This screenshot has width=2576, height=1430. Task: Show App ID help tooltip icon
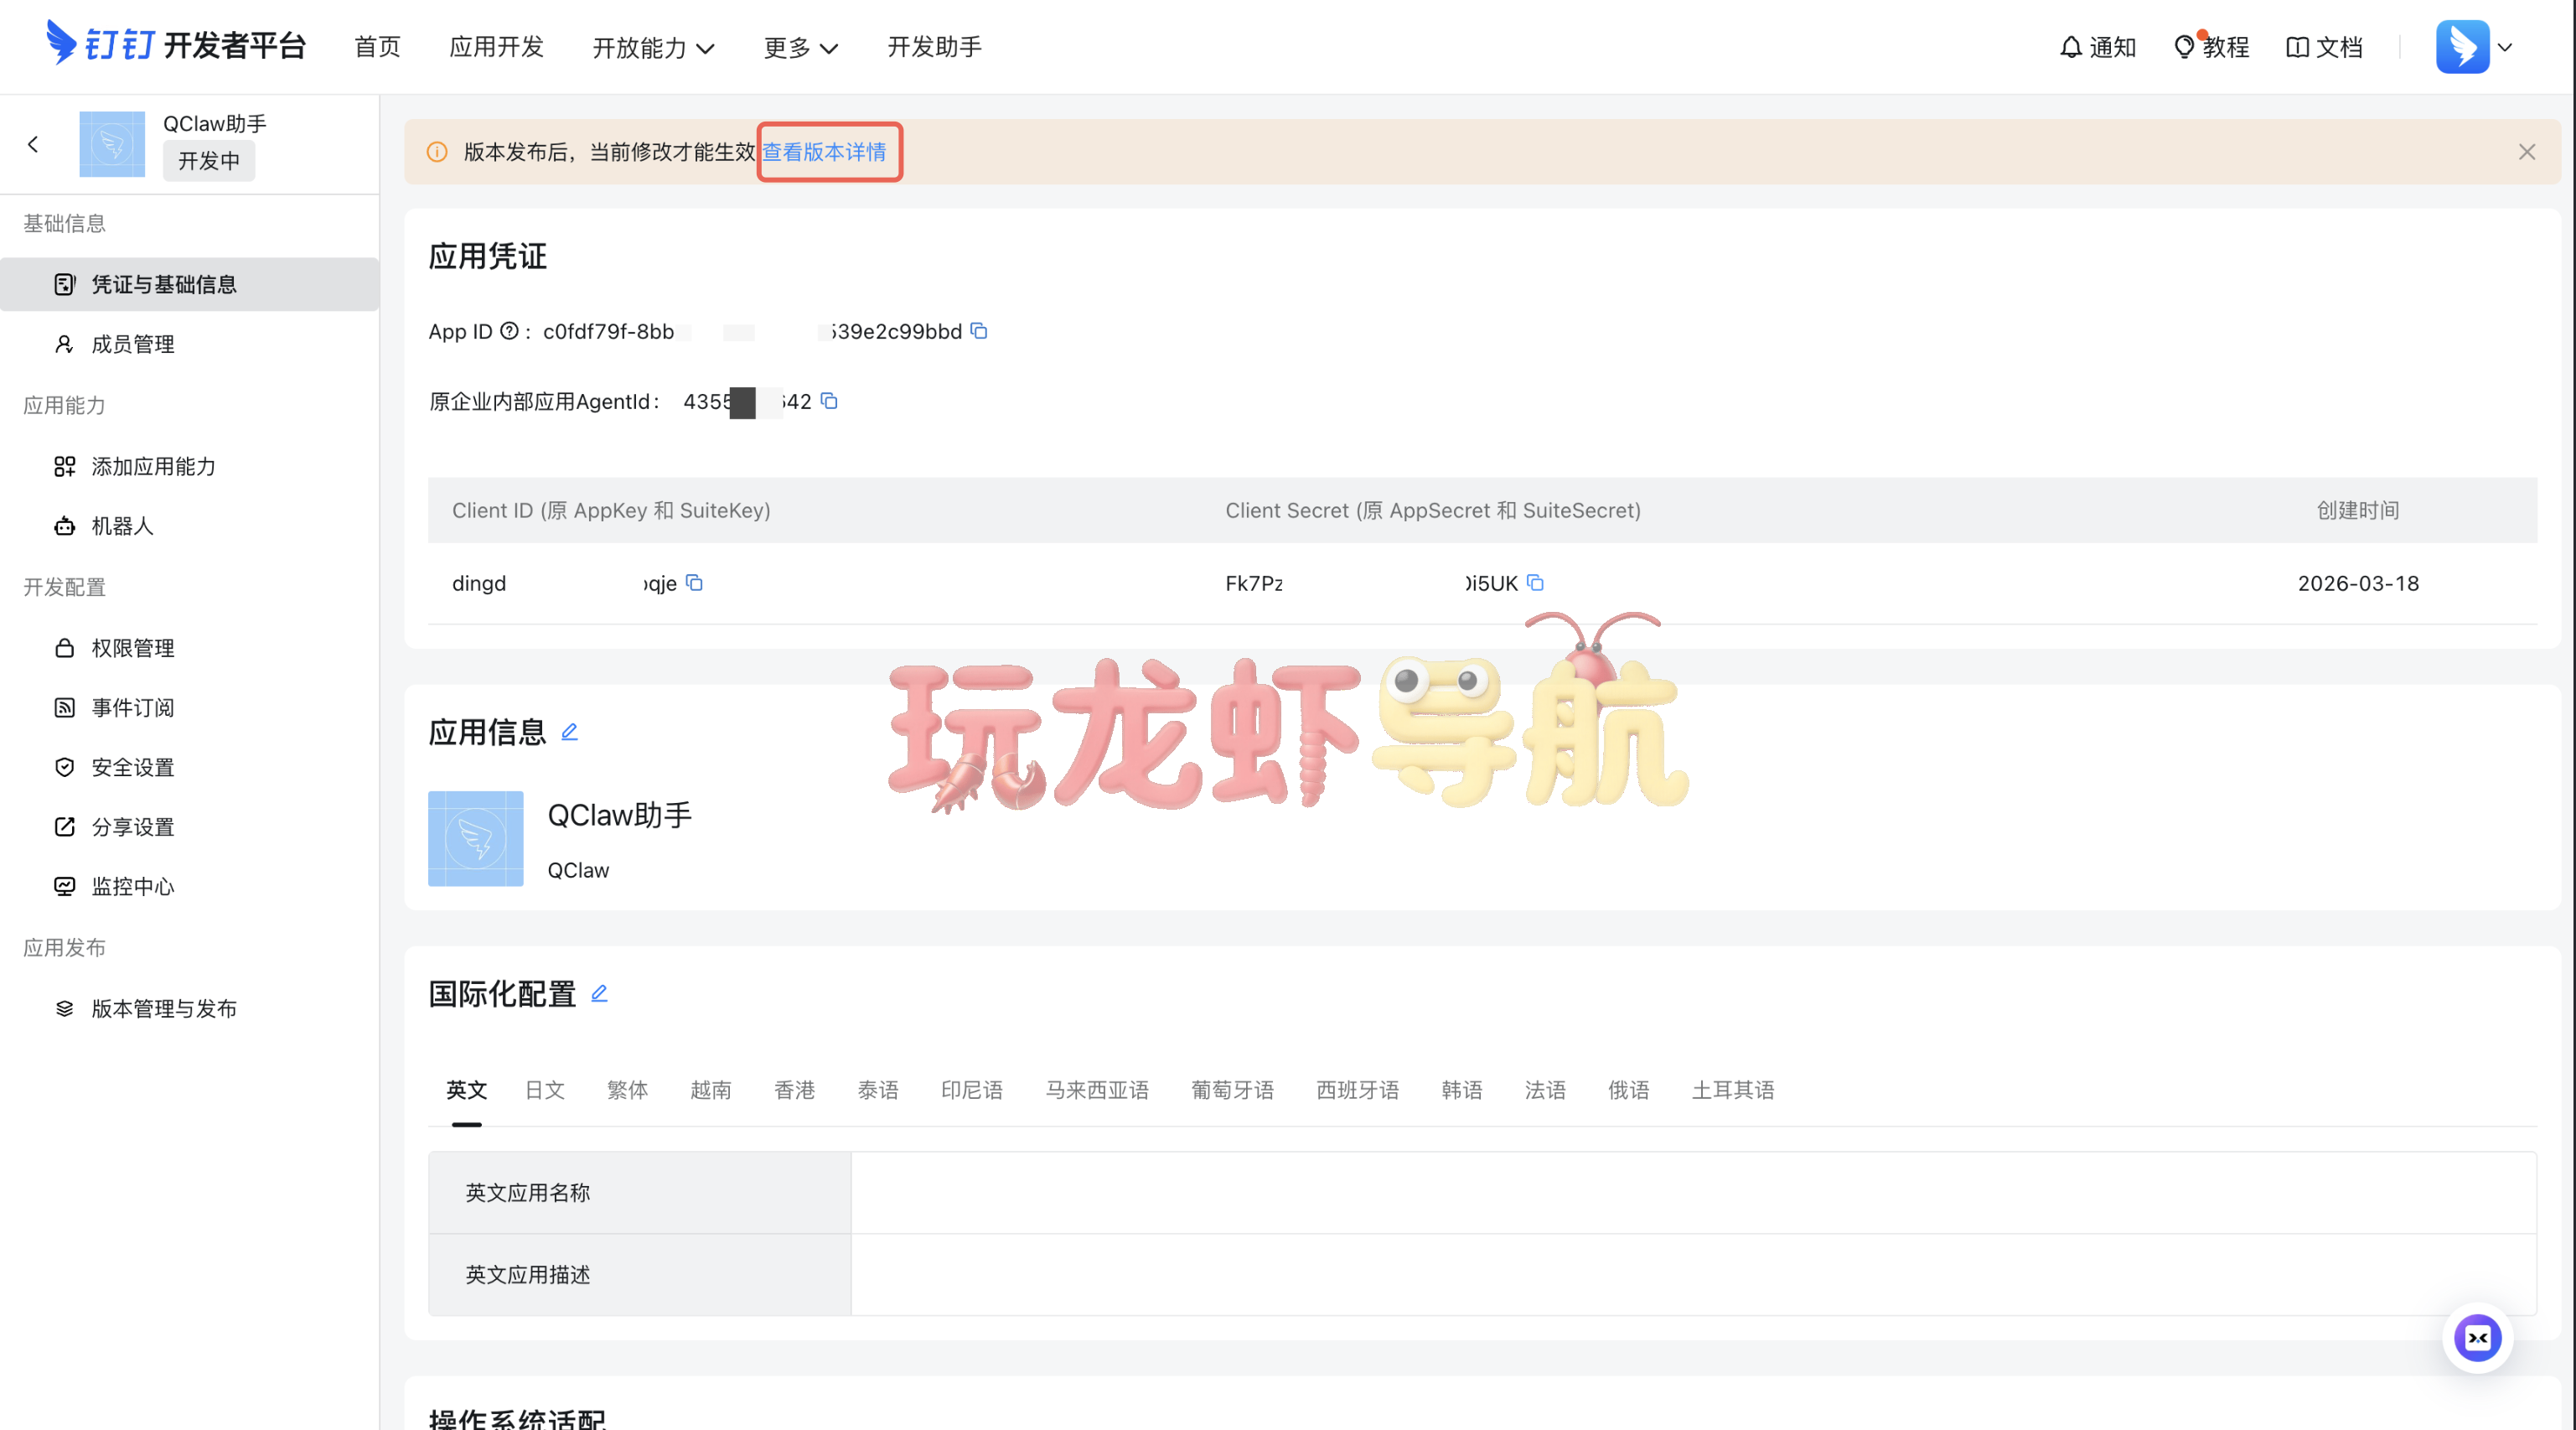(509, 331)
